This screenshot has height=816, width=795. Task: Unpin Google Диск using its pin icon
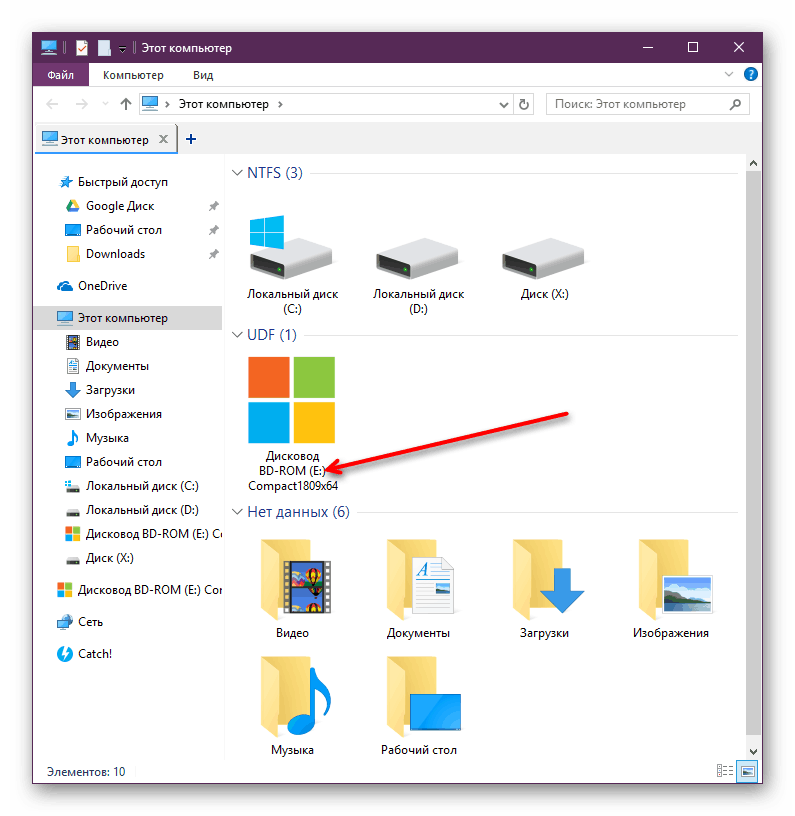coord(213,206)
